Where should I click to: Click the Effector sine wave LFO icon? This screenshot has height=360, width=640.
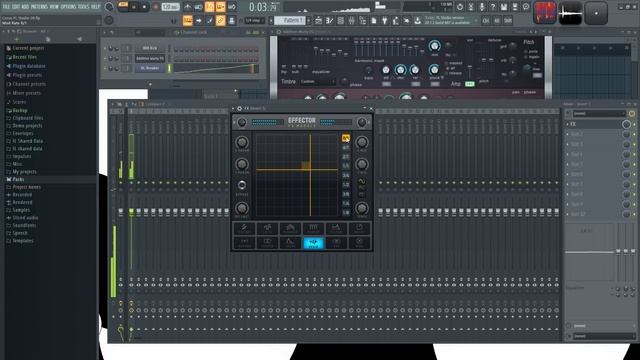(362, 181)
